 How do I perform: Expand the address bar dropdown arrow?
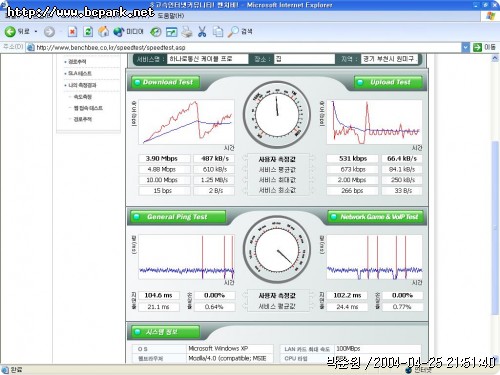(x=466, y=47)
